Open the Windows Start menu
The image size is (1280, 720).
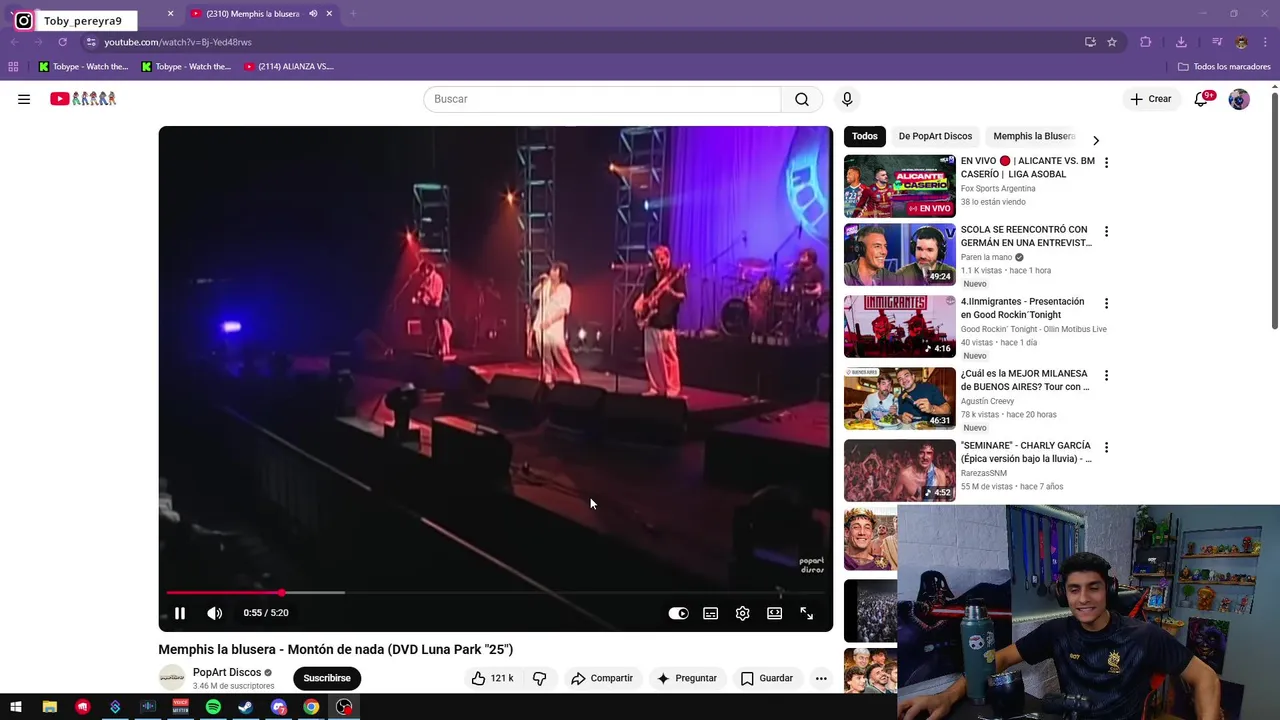pos(16,707)
